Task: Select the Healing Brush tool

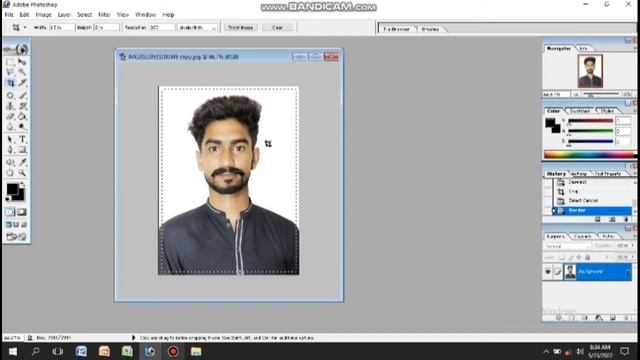Action: tap(10, 96)
